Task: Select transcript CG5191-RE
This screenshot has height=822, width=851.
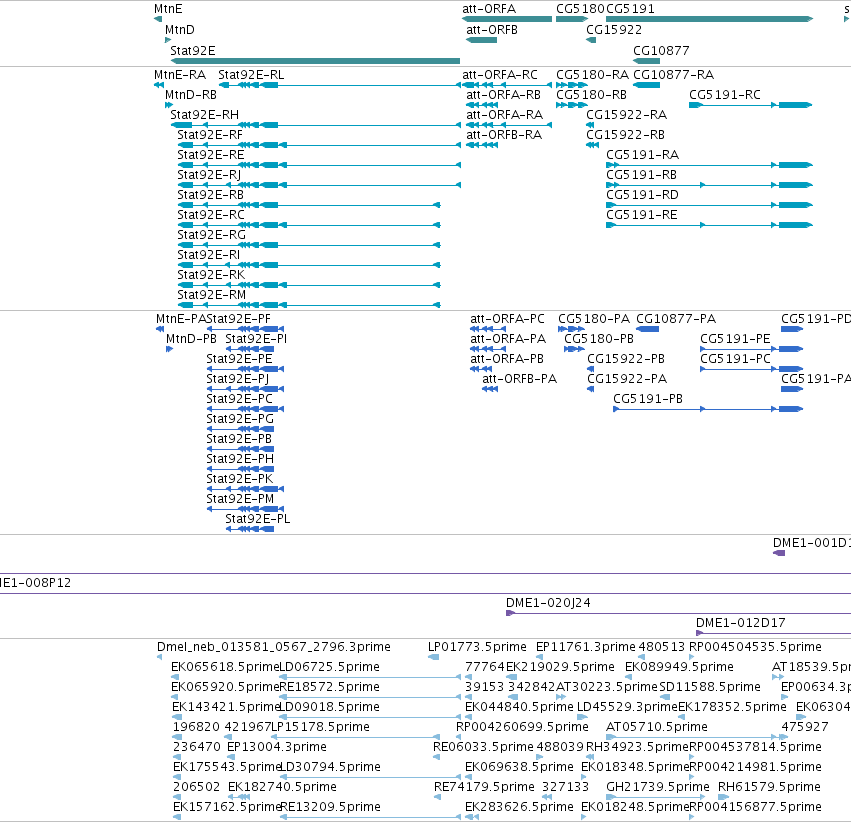Action: point(709,225)
